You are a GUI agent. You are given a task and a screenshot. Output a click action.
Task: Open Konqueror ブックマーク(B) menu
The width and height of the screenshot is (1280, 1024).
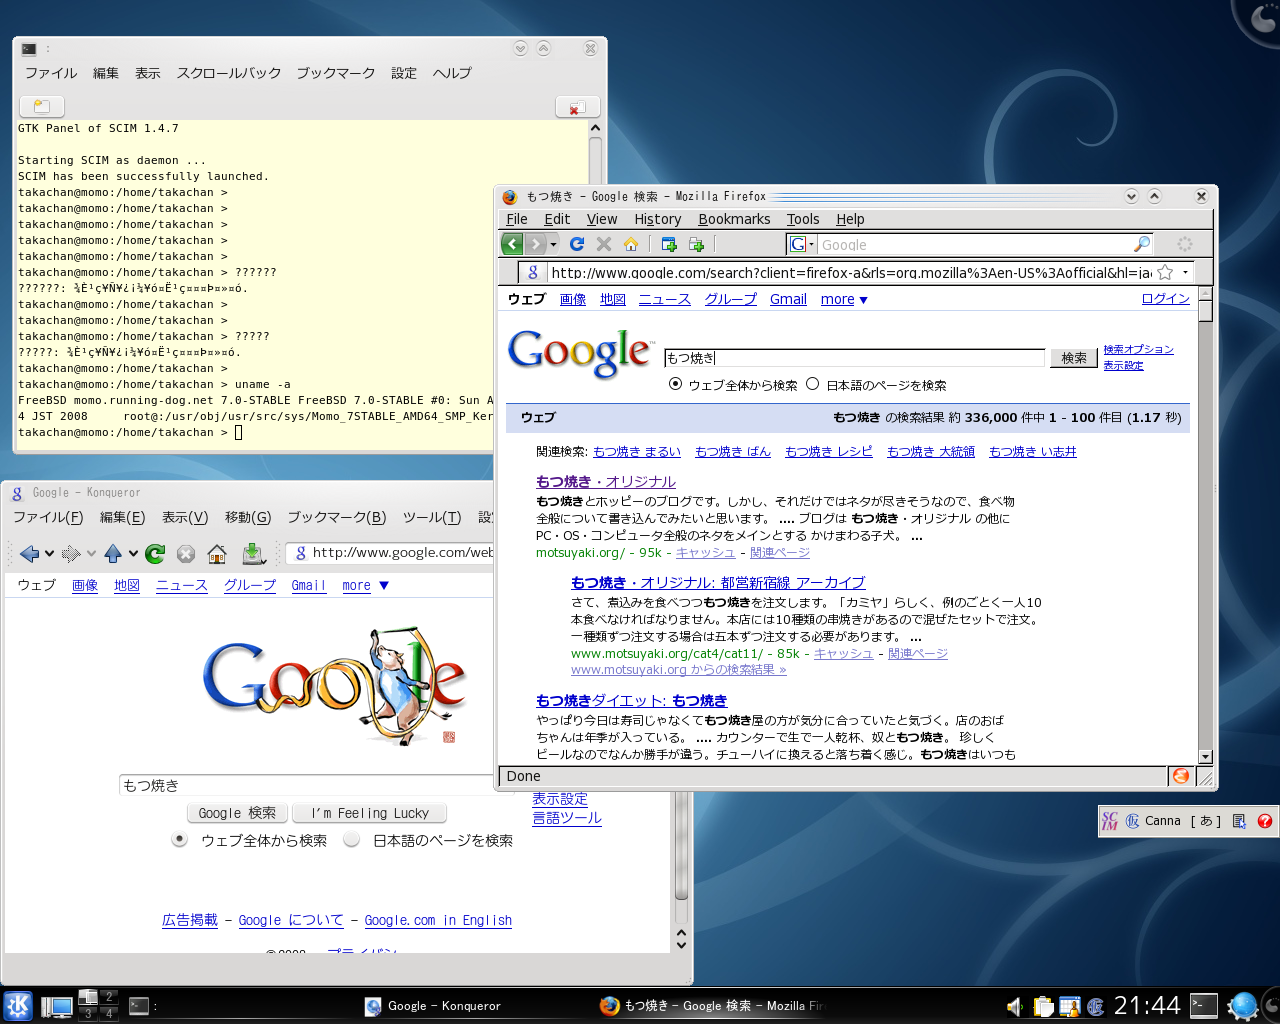336,517
